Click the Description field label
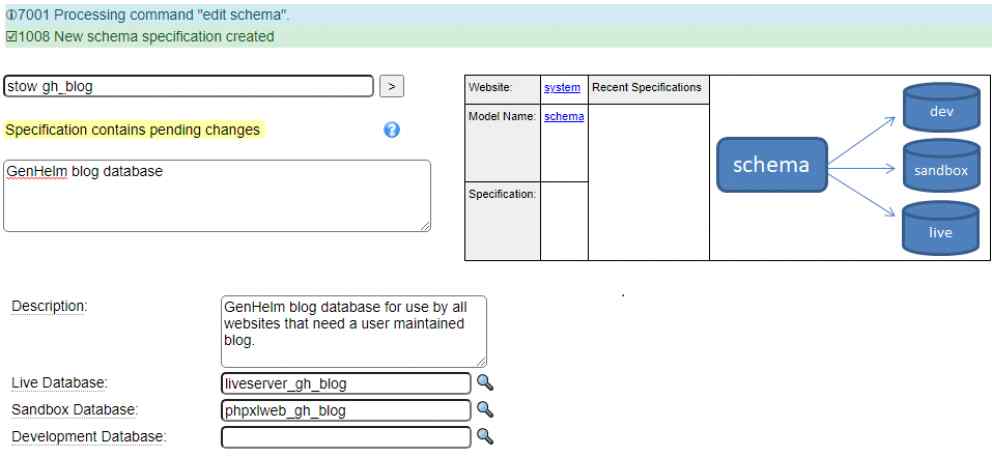992x457 pixels. [49, 306]
